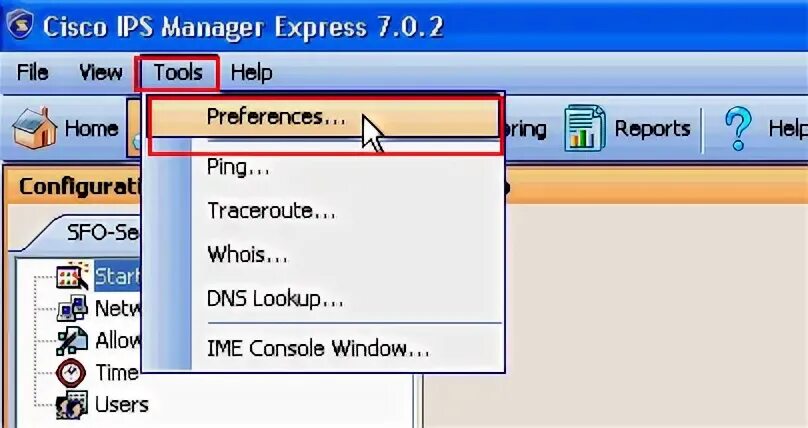The height and width of the screenshot is (428, 808).
Task: Open the File menu
Action: click(32, 72)
